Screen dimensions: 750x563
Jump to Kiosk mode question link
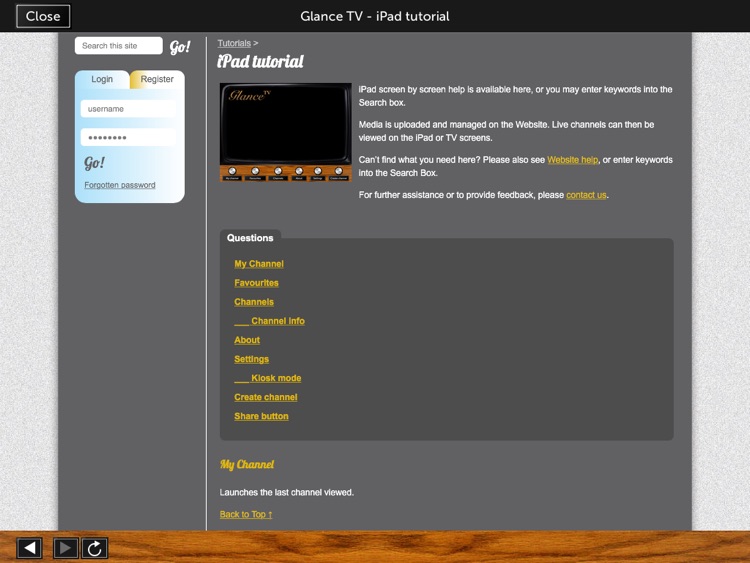pyautogui.click(x=268, y=378)
